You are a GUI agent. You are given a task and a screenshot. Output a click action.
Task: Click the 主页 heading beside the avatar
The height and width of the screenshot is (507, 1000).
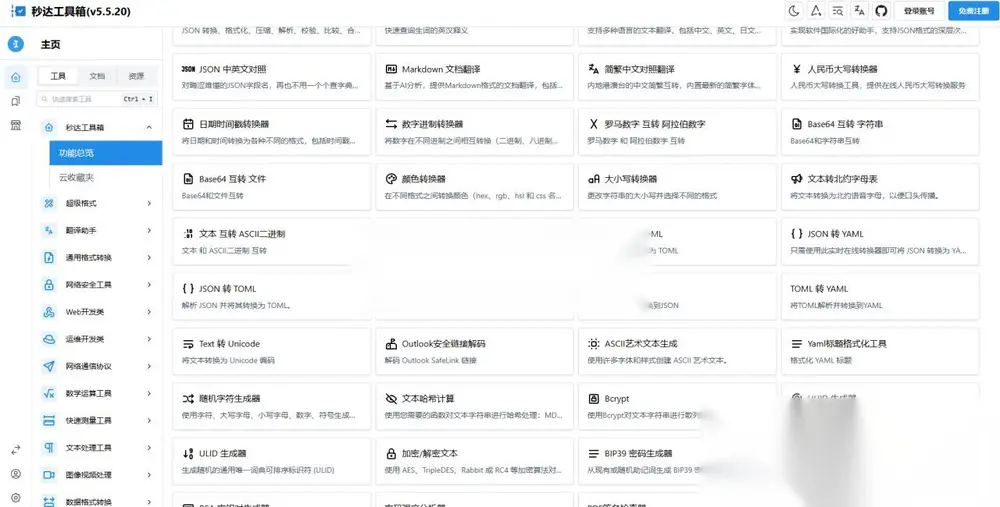50,45
